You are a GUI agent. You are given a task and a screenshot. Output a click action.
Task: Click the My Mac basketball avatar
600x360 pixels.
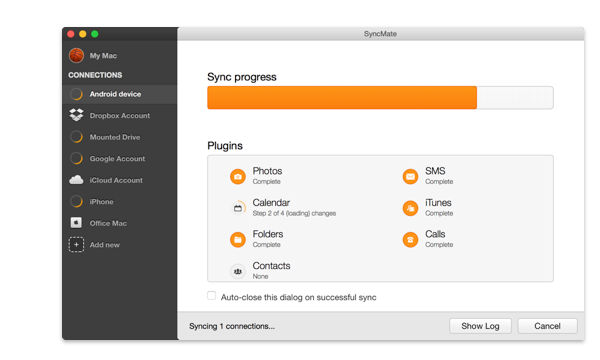(77, 55)
